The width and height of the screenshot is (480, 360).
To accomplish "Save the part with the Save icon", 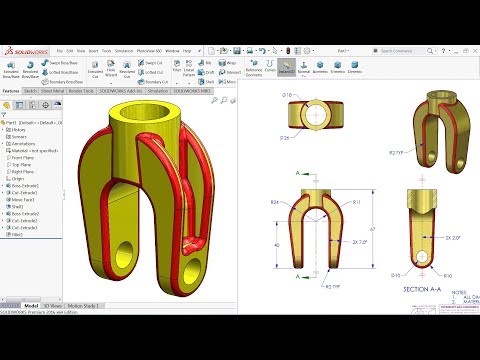I will click(x=237, y=51).
